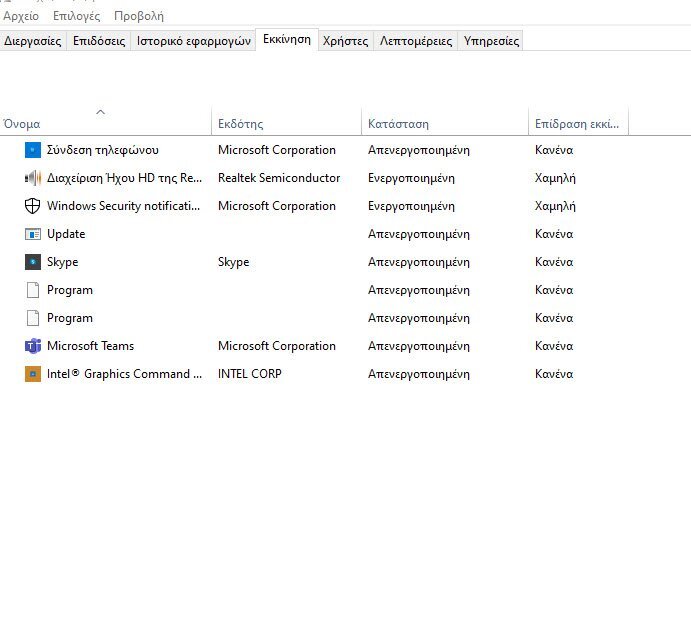
Task: Open the Προβολή menu
Action: tap(139, 16)
